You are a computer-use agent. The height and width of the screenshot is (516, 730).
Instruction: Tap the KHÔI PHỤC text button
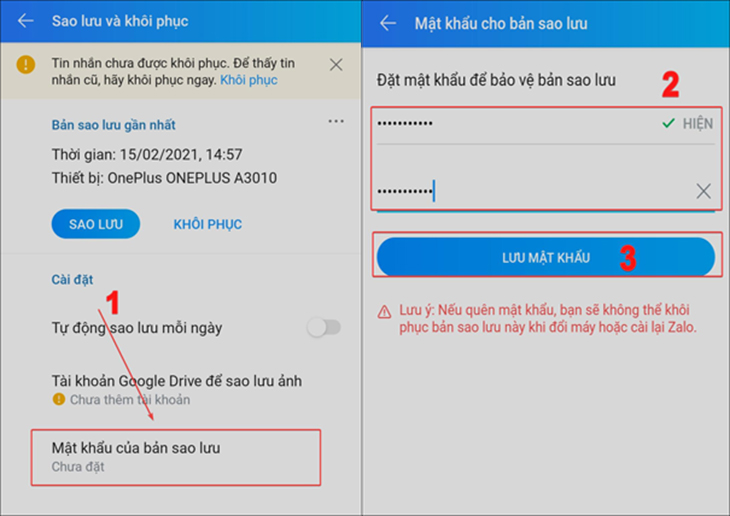[208, 224]
